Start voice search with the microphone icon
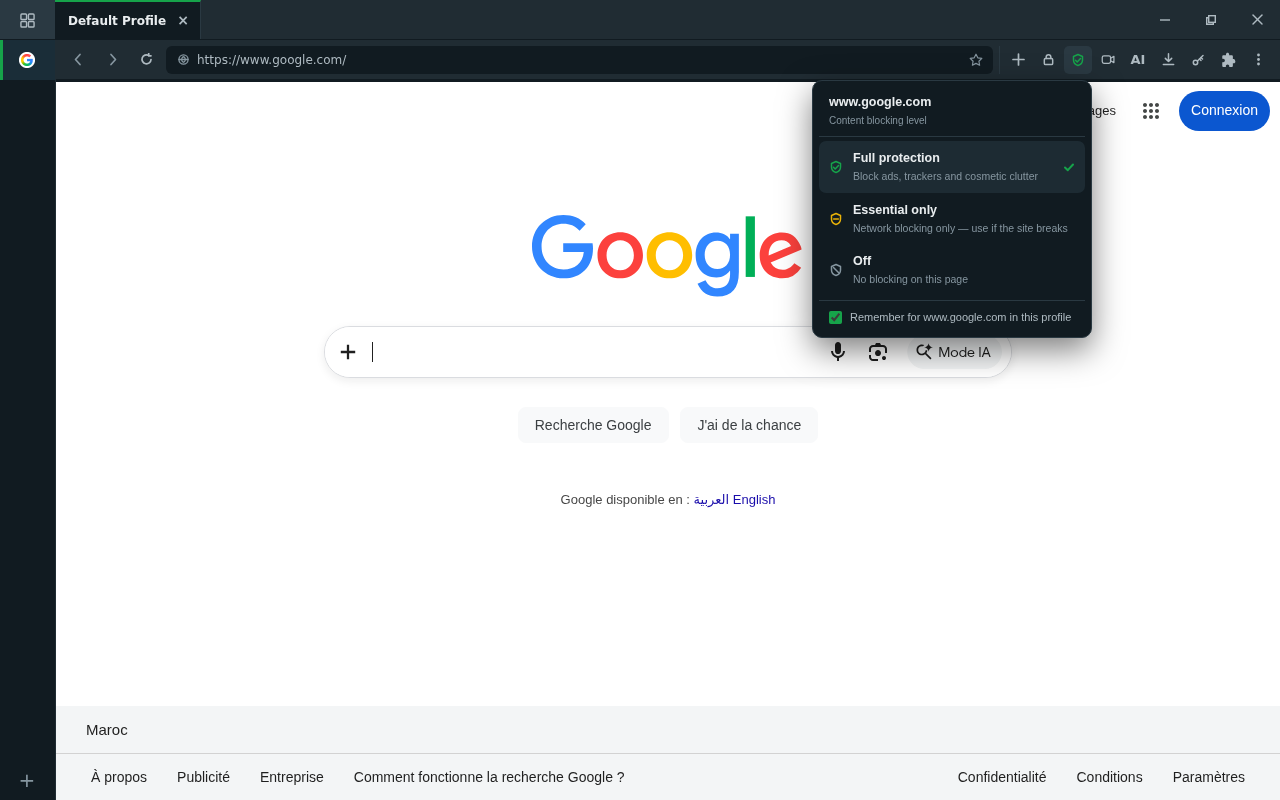 pos(838,352)
